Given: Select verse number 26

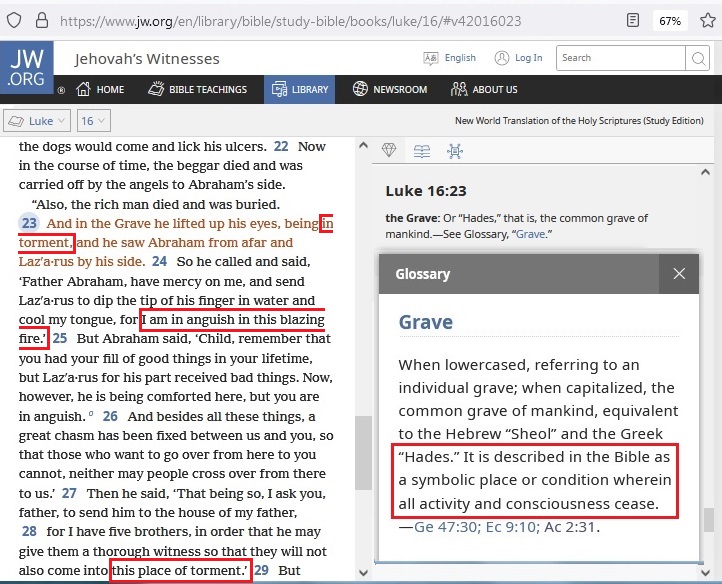Looking at the screenshot, I should (x=110, y=416).
